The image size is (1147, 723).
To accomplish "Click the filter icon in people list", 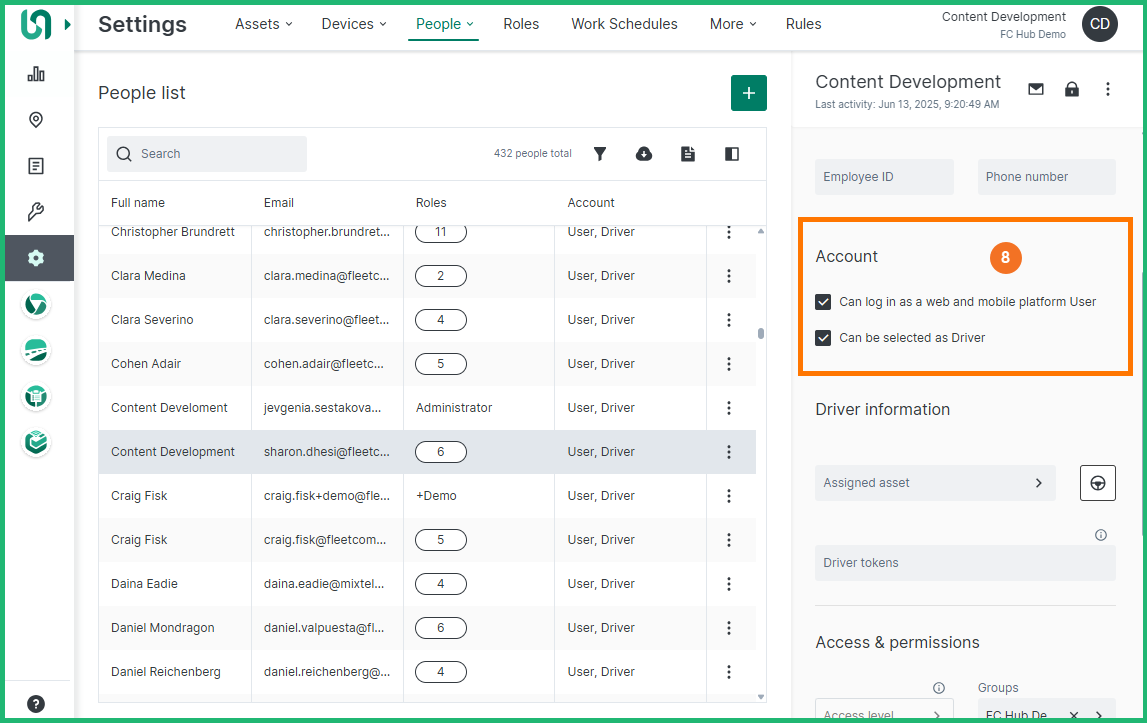I will point(600,154).
